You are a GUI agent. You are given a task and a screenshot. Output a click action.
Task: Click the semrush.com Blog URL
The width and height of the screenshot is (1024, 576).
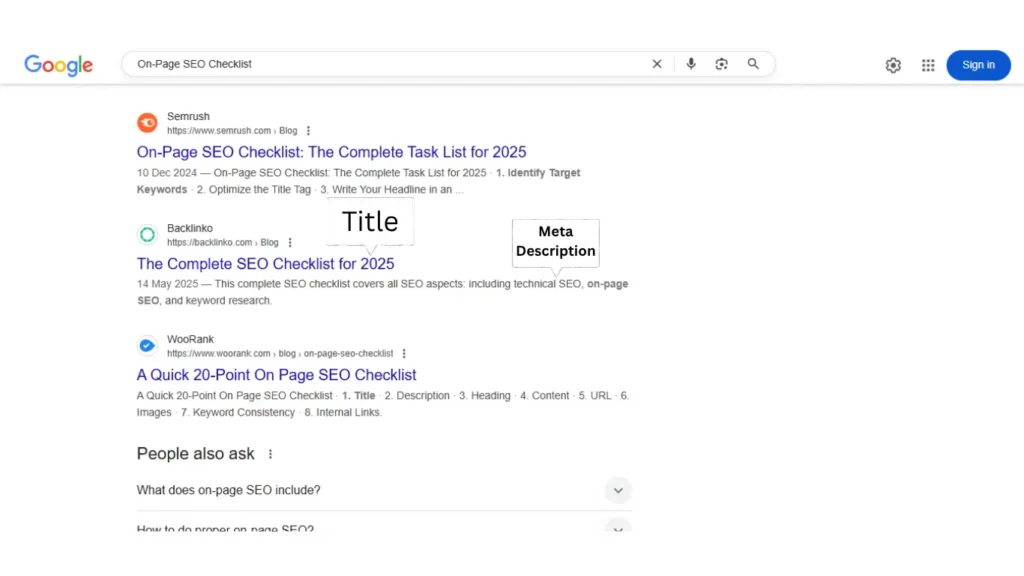click(232, 131)
